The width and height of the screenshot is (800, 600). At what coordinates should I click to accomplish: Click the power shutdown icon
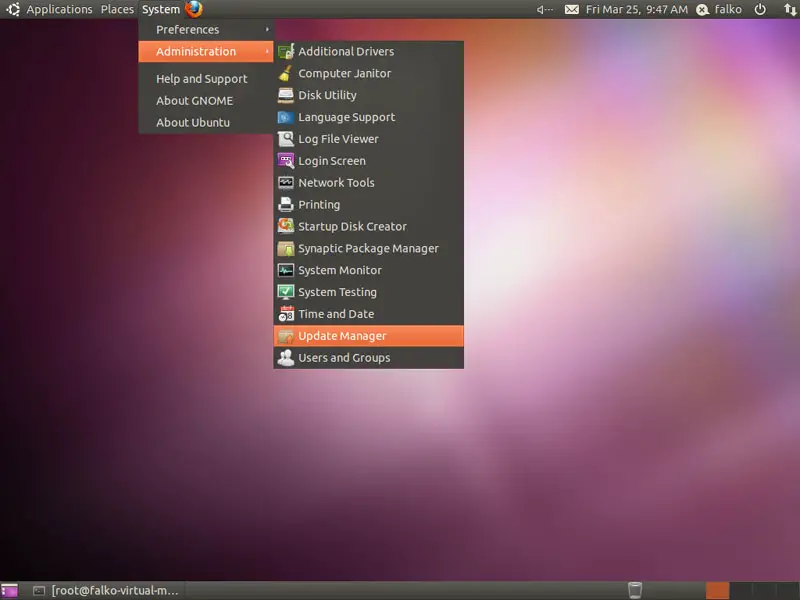tap(760, 9)
